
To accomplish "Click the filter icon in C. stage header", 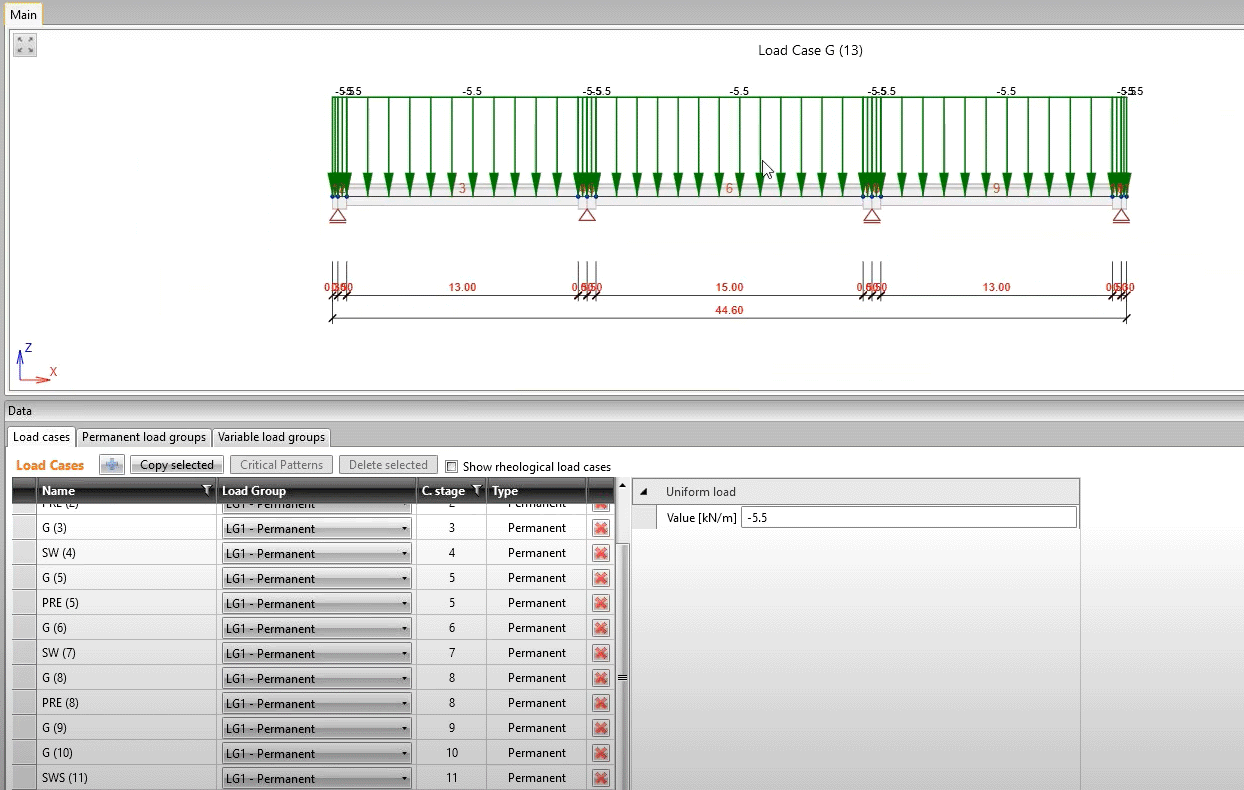I will [476, 490].
